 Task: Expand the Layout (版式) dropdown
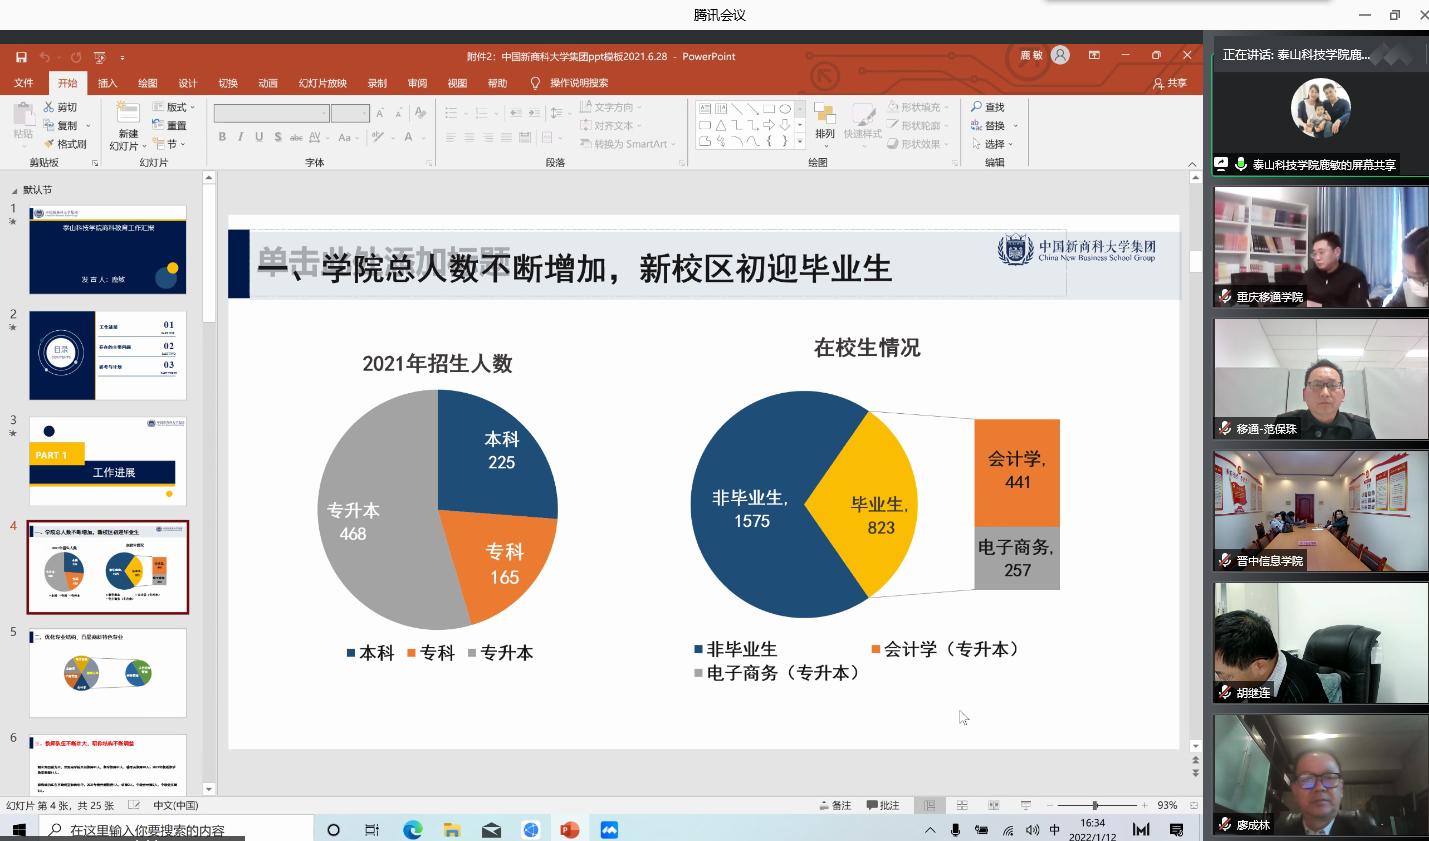pyautogui.click(x=175, y=107)
